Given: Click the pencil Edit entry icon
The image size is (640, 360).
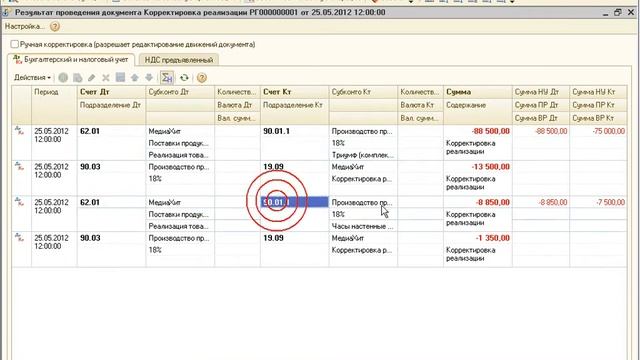Looking at the screenshot, I should [91, 78].
